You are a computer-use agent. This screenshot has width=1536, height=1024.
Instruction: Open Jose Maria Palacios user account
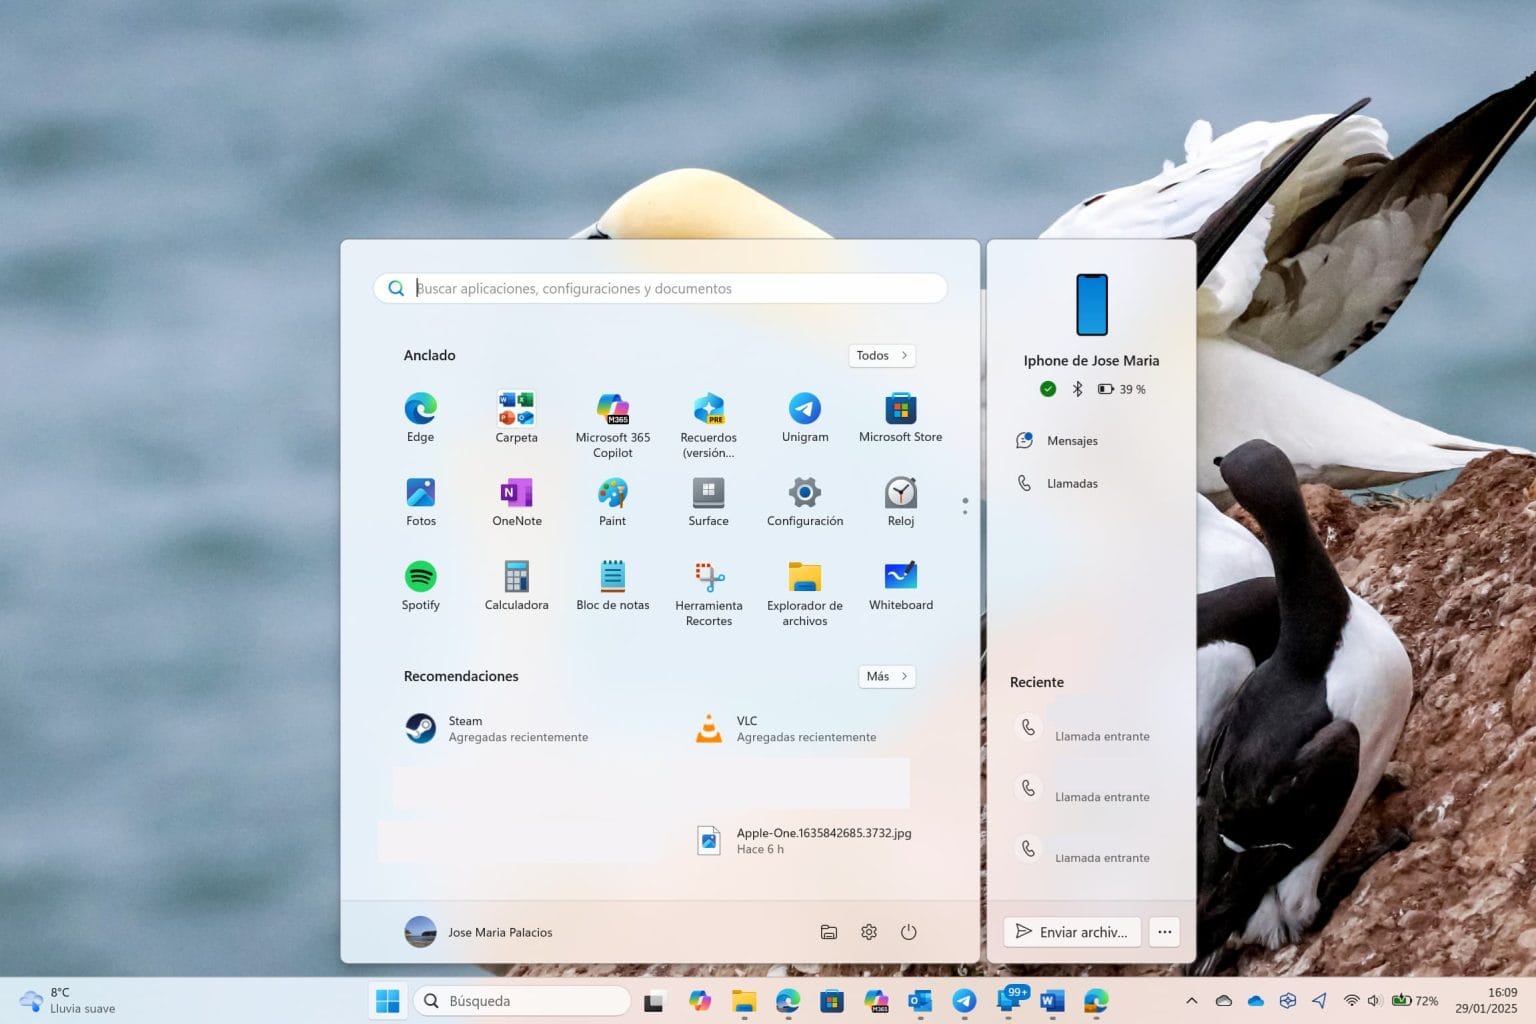point(479,932)
